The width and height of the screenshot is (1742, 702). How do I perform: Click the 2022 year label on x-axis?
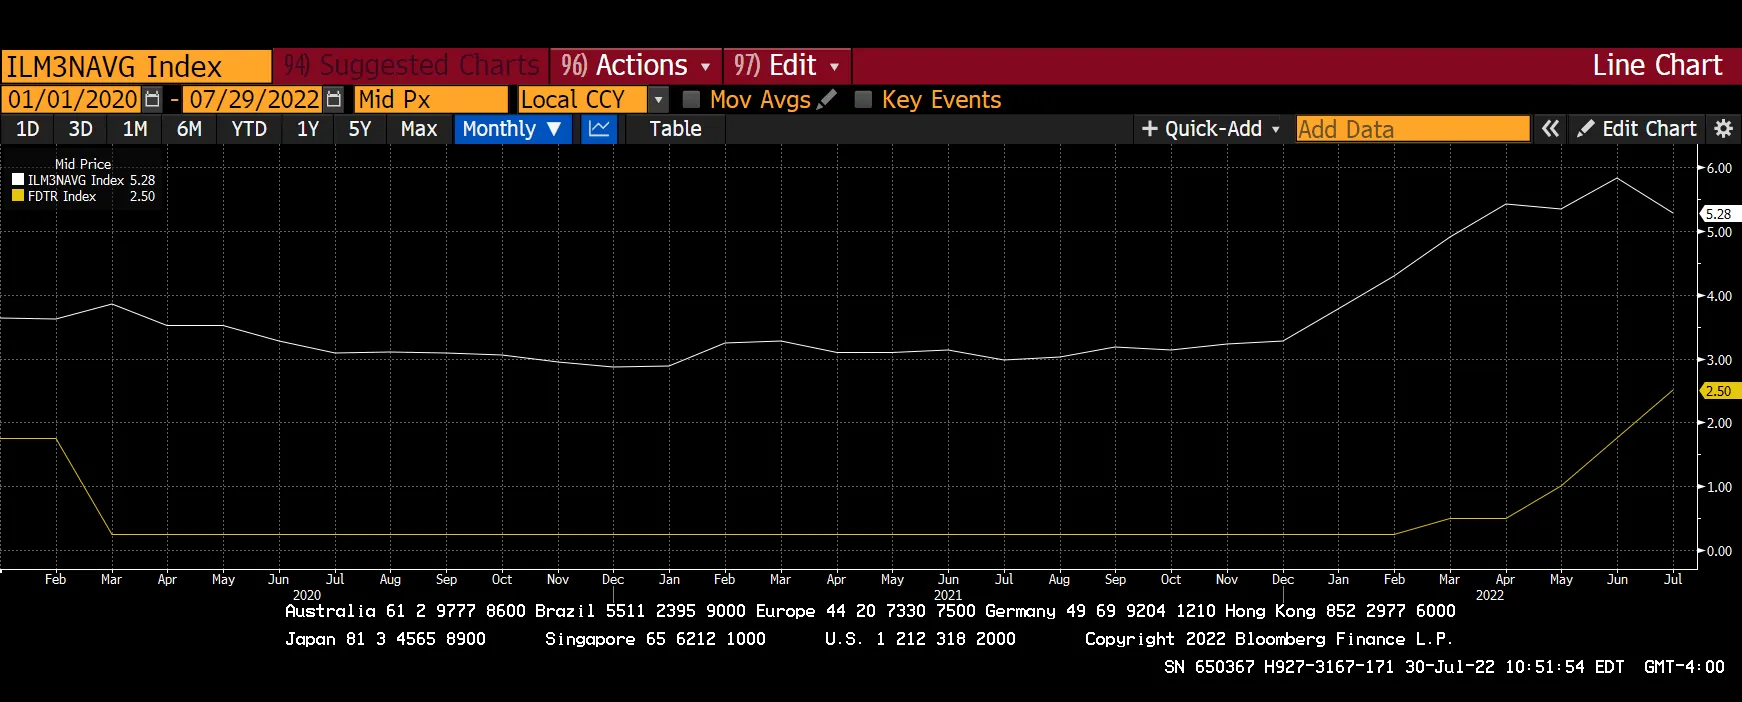(x=1489, y=595)
